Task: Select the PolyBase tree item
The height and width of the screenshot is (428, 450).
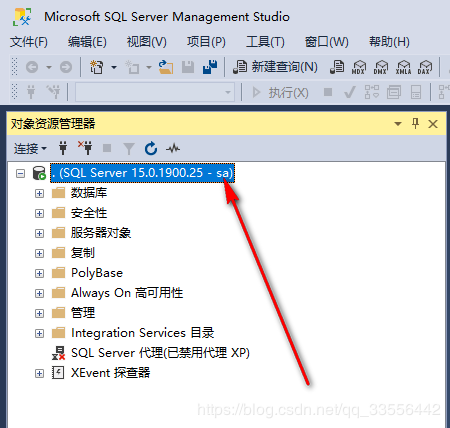Action: (97, 273)
